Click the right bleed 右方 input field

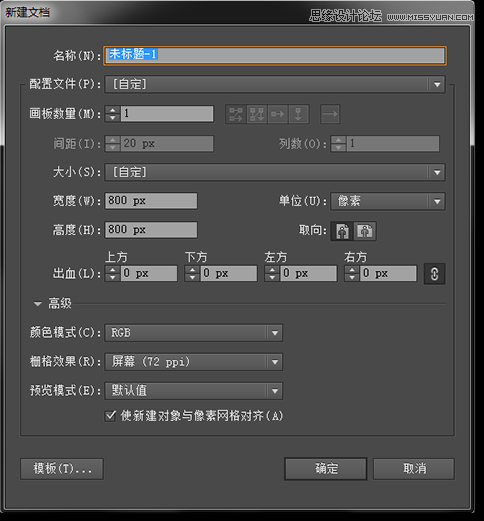pos(388,274)
